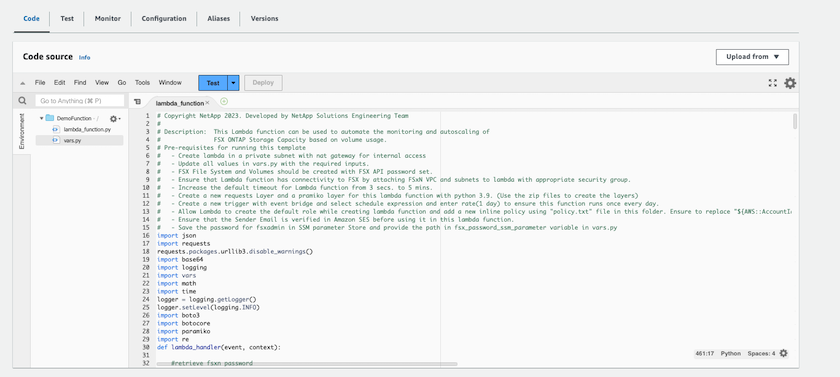The height and width of the screenshot is (377, 840).
Task: Click the blue Test button
Action: point(213,83)
